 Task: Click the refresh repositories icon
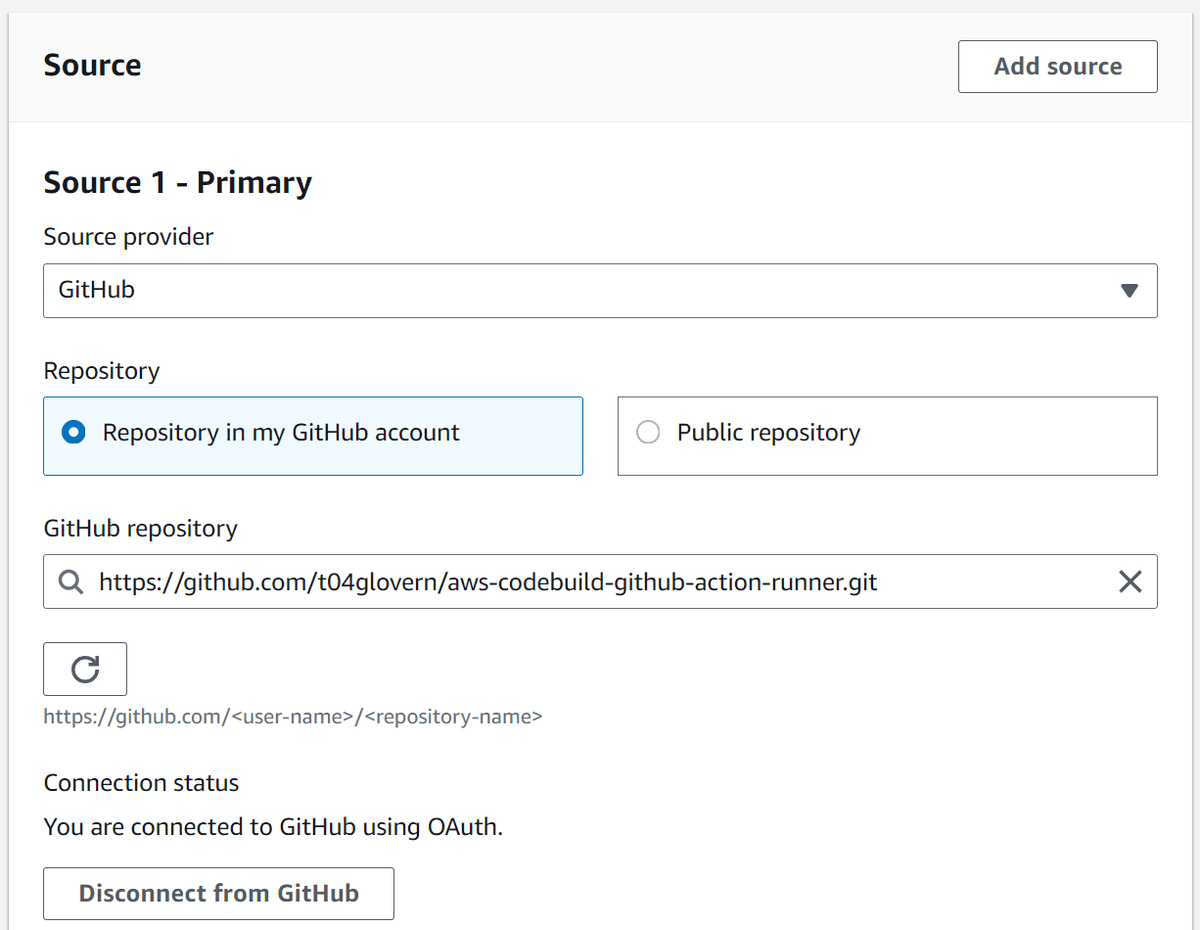(85, 668)
